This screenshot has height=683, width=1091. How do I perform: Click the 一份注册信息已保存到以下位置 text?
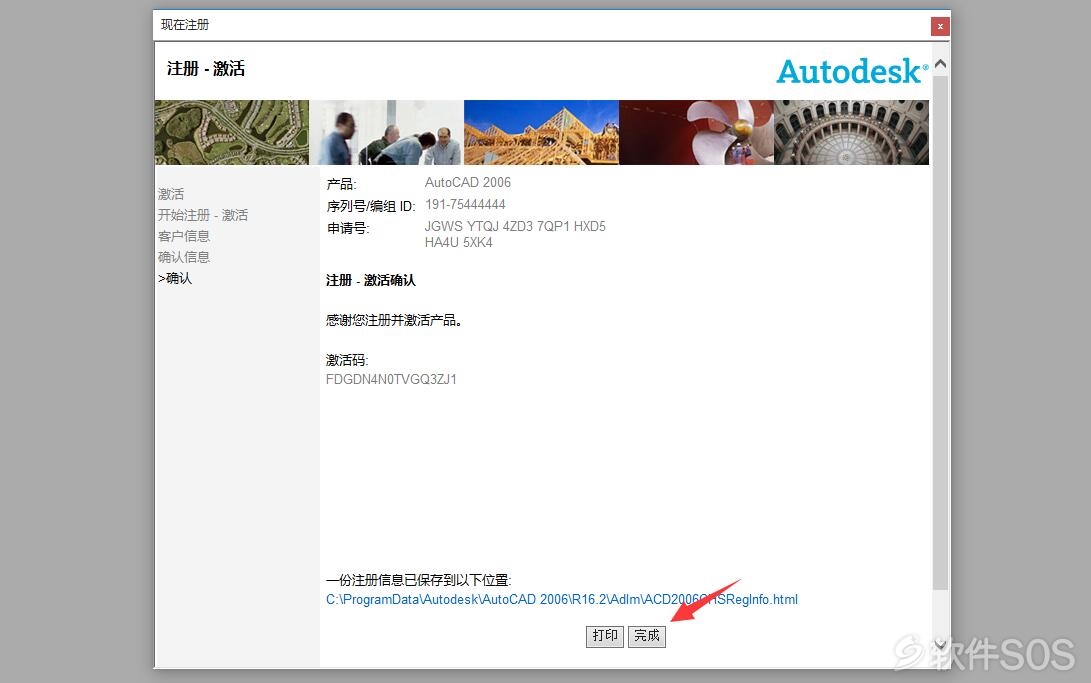coord(418,580)
